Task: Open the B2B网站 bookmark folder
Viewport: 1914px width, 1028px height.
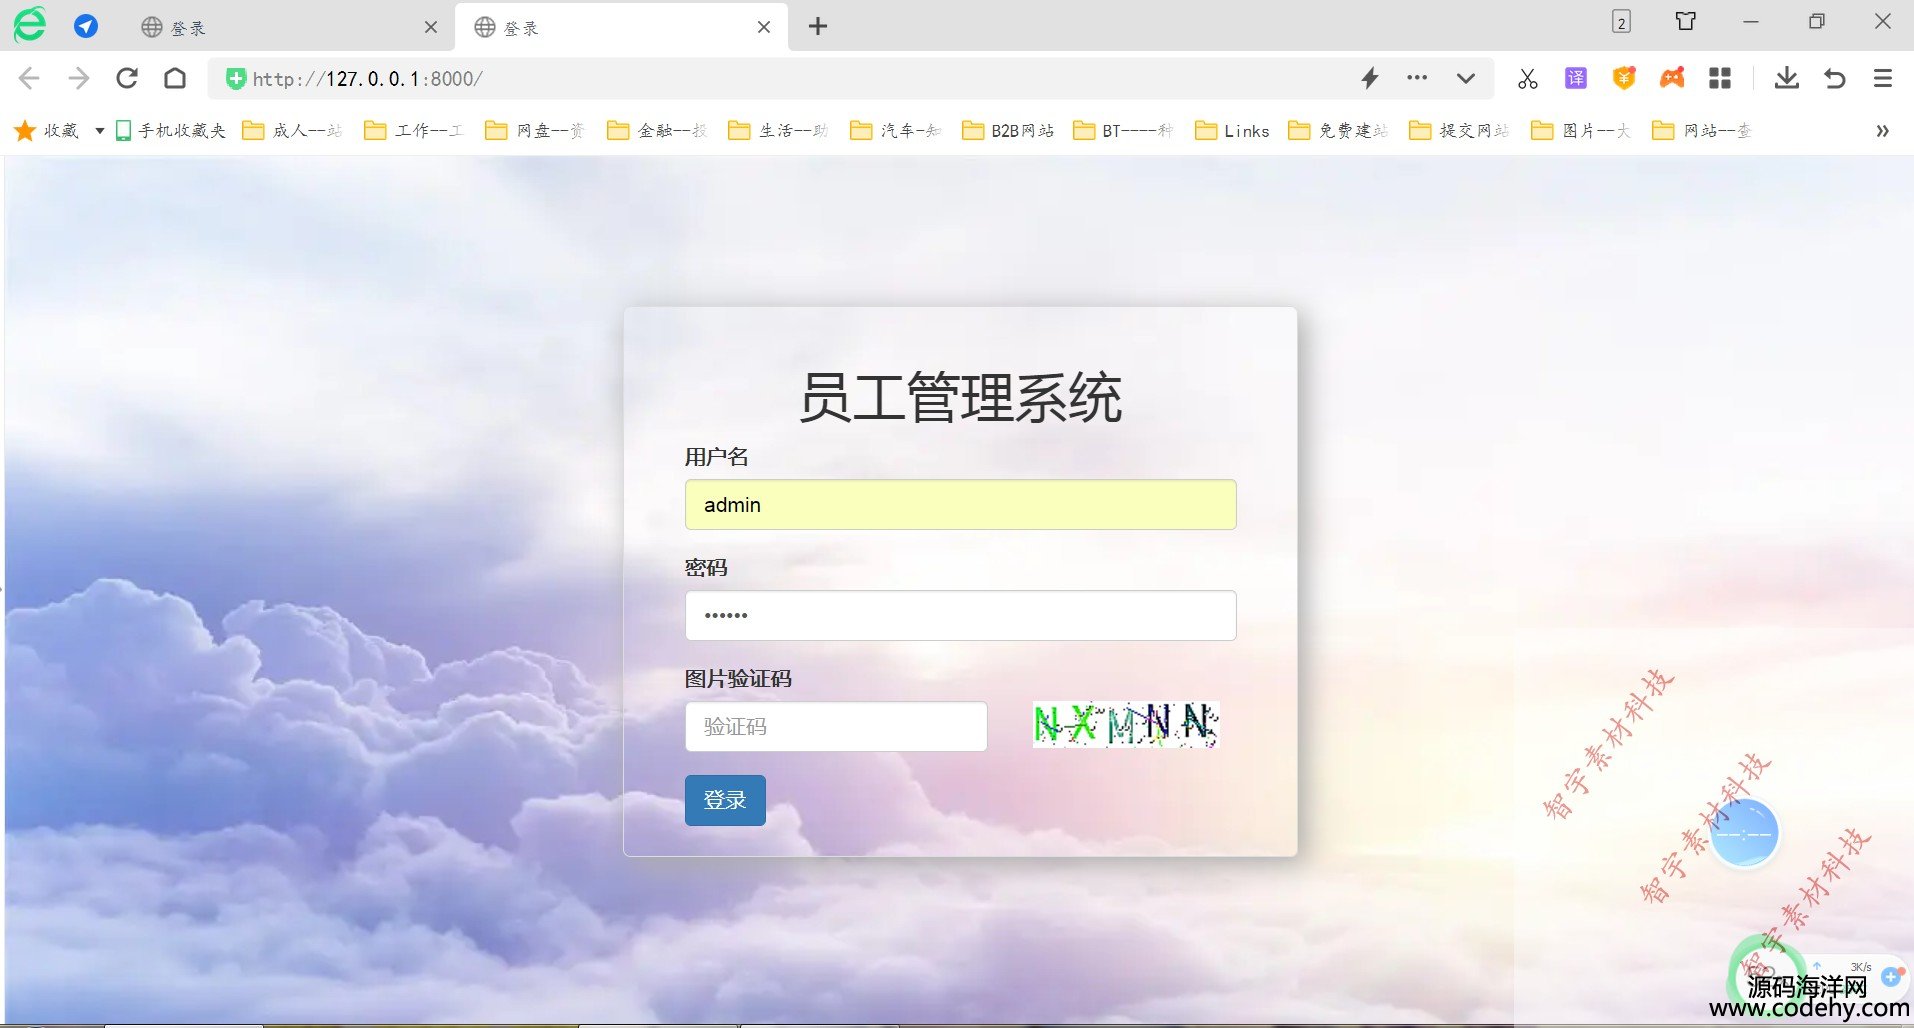Action: coord(1009,131)
